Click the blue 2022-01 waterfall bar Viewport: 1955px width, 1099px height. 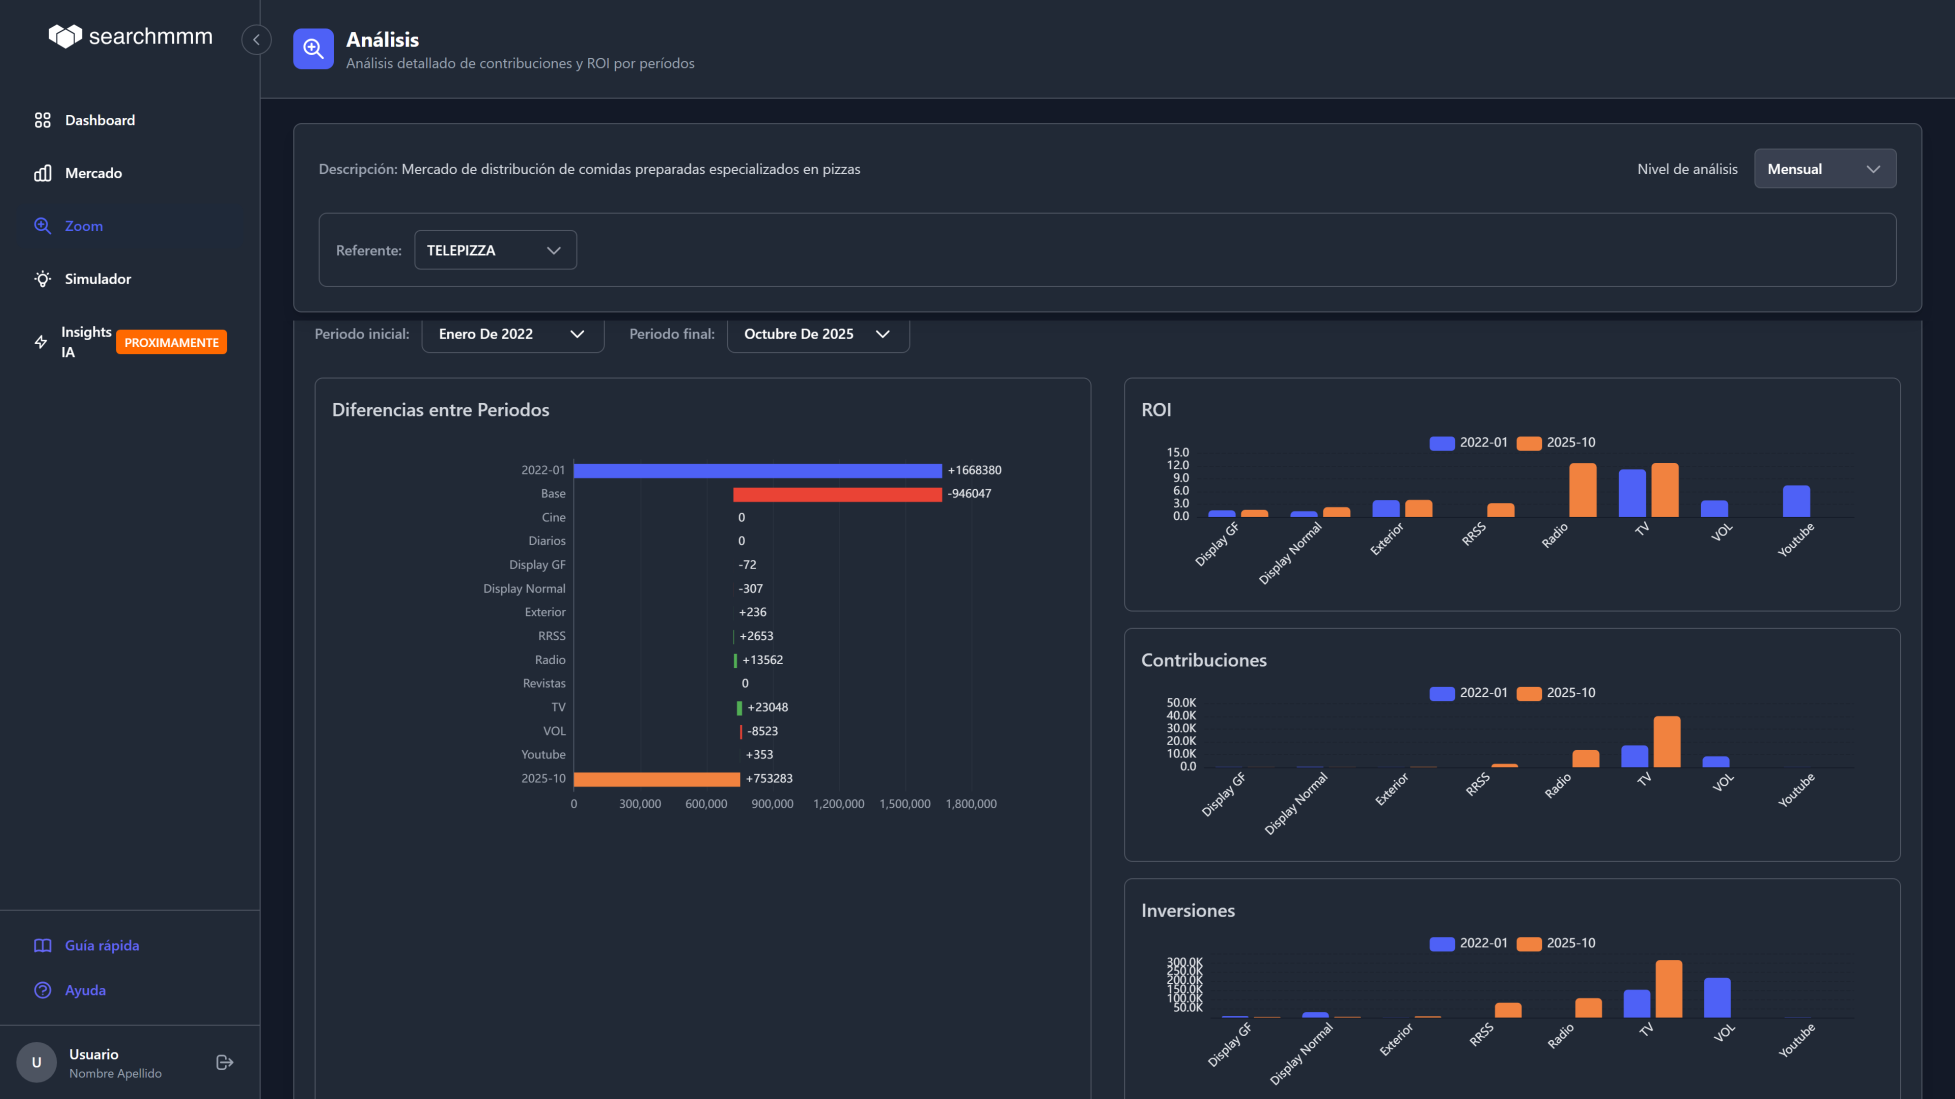(x=757, y=470)
